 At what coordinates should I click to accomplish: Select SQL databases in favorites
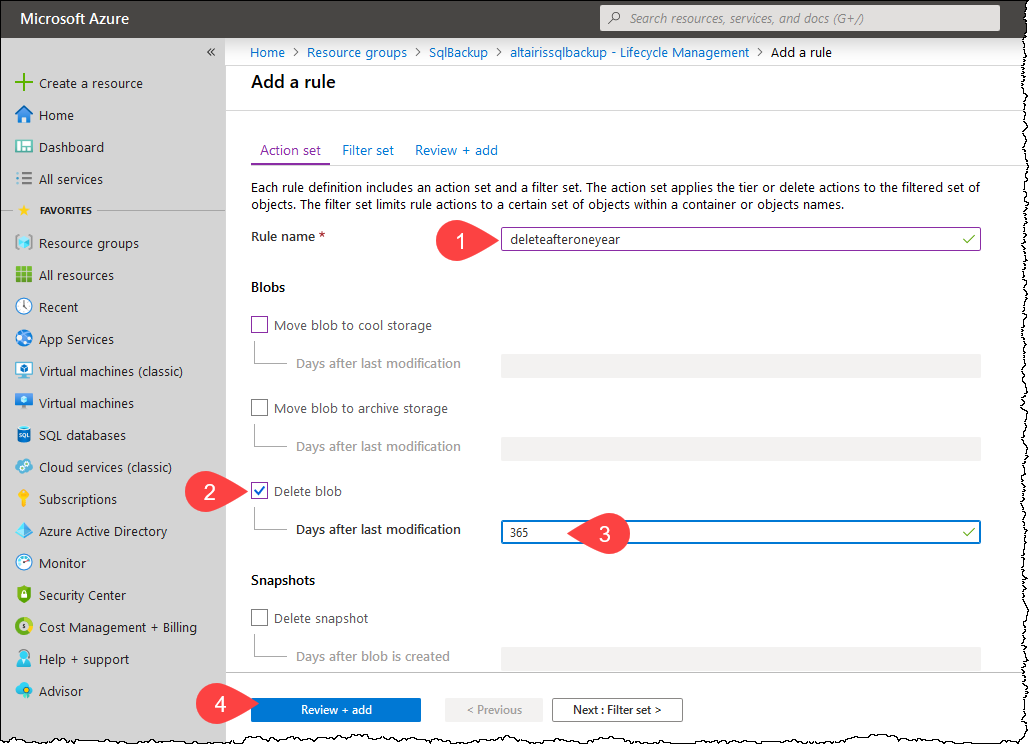[82, 435]
